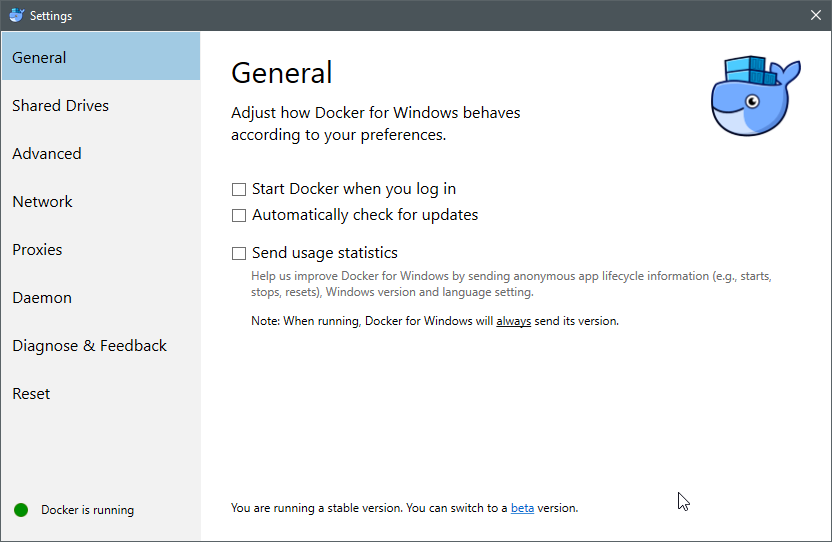
Task: Show the Daemon configuration tab
Action: (101, 297)
